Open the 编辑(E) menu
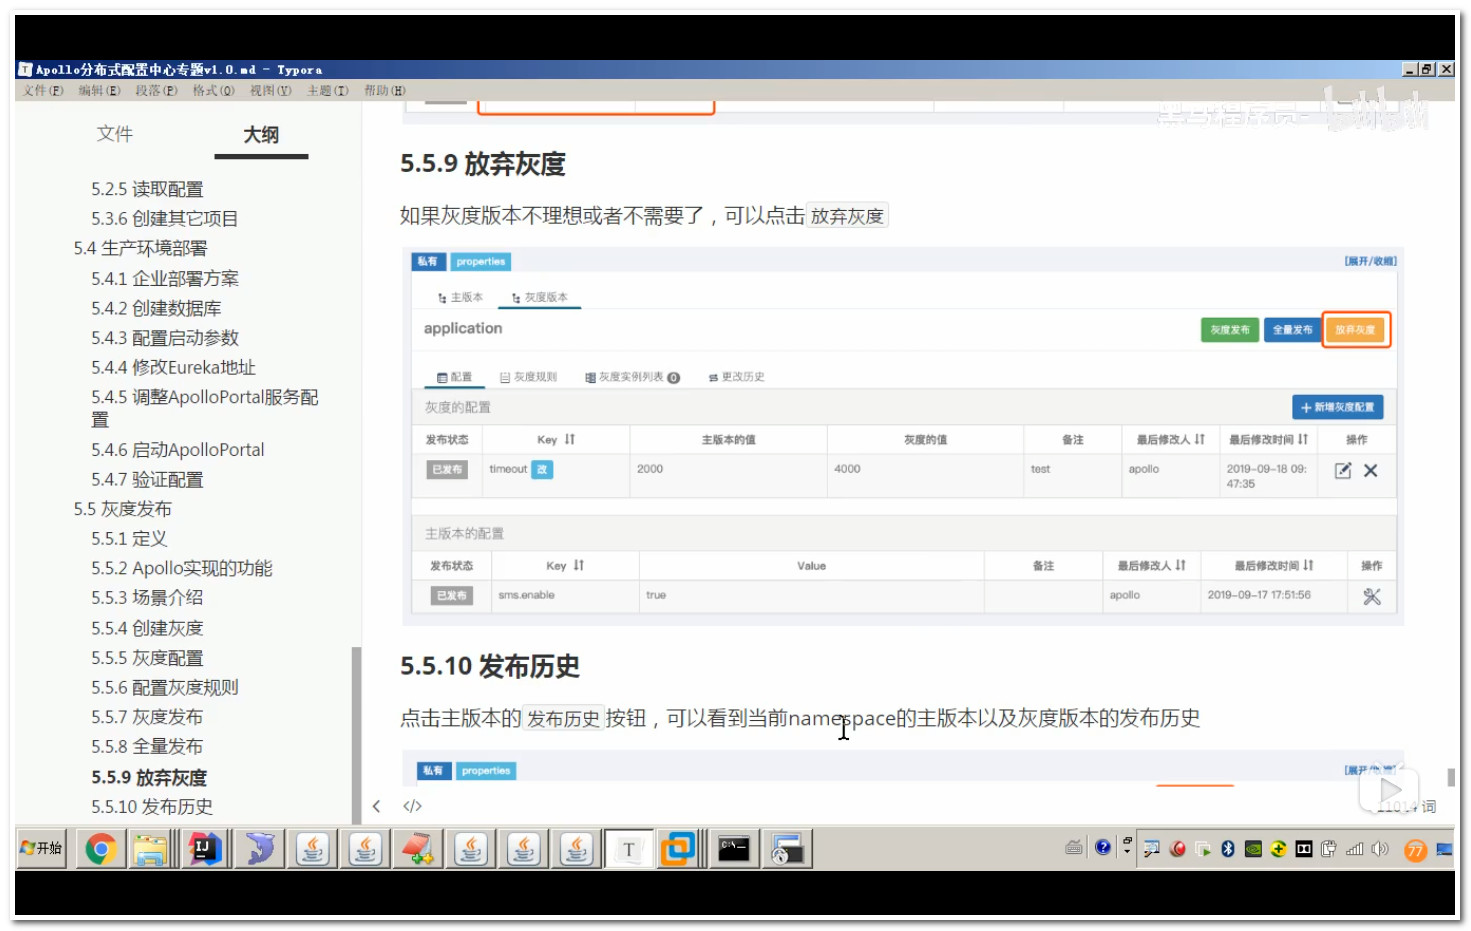The height and width of the screenshot is (931, 1471). coord(100,90)
